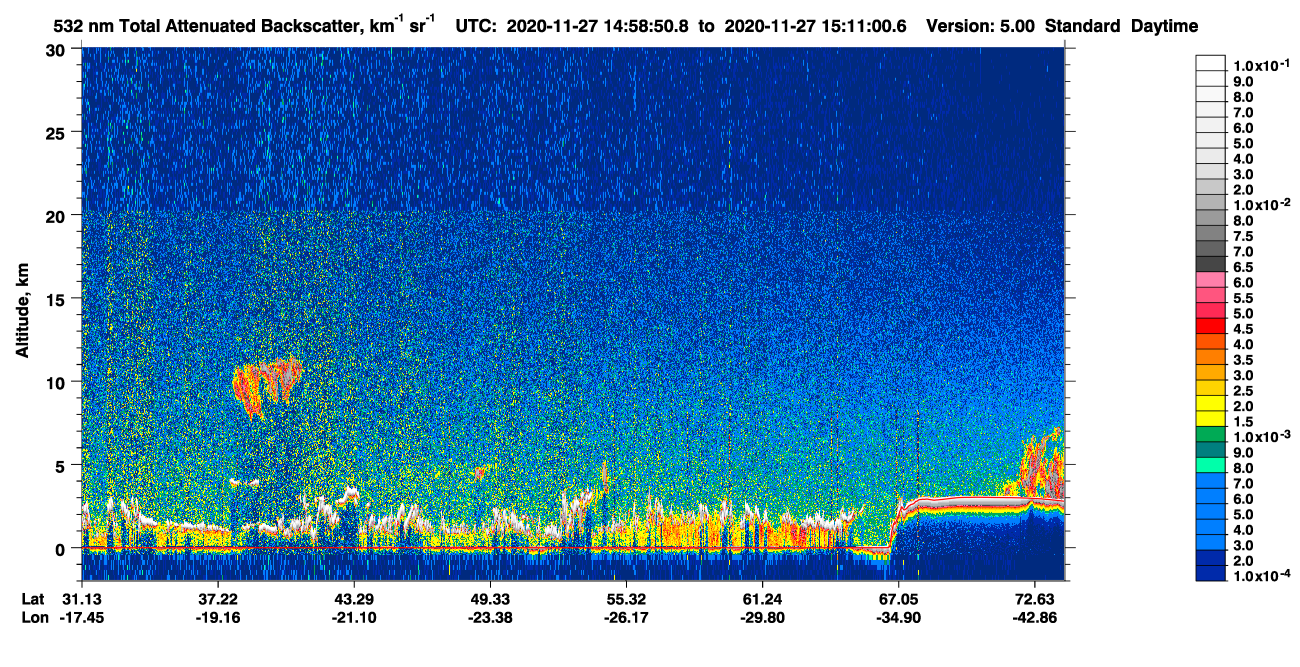
Task: Click the 1.0x10^-2 colorbar label
Action: pyautogui.click(x=1260, y=206)
